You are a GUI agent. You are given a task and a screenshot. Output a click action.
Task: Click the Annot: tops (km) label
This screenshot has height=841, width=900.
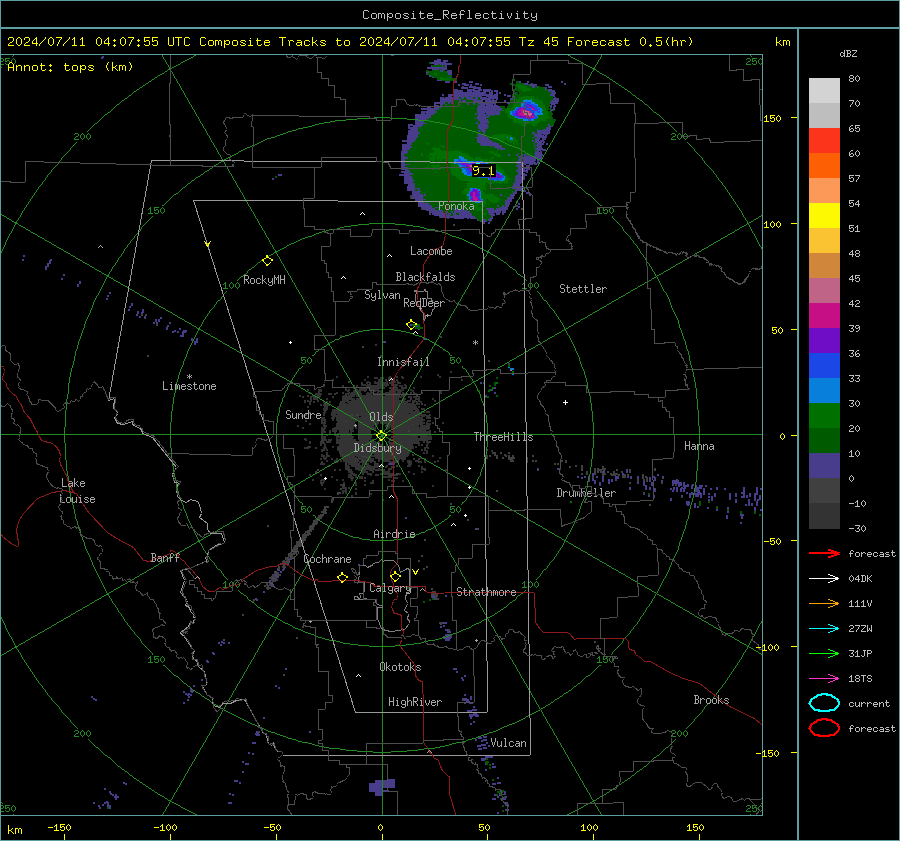click(70, 67)
